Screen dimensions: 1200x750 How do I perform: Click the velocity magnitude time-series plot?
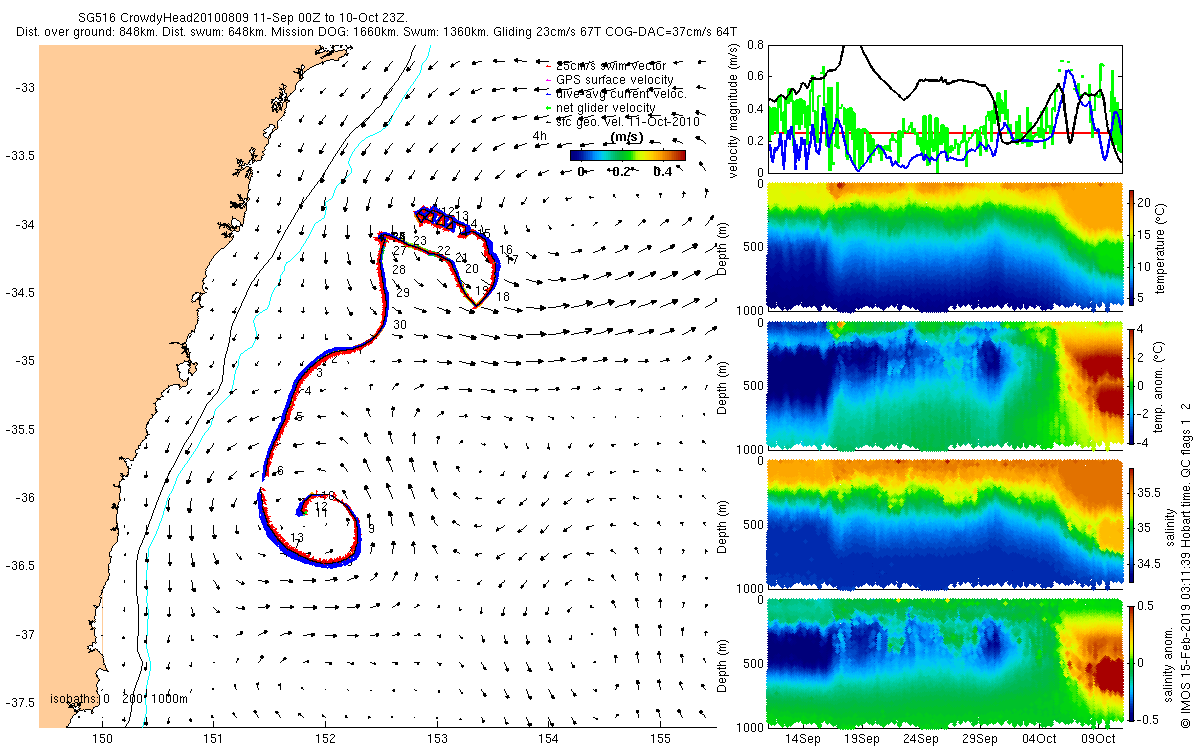[944, 107]
